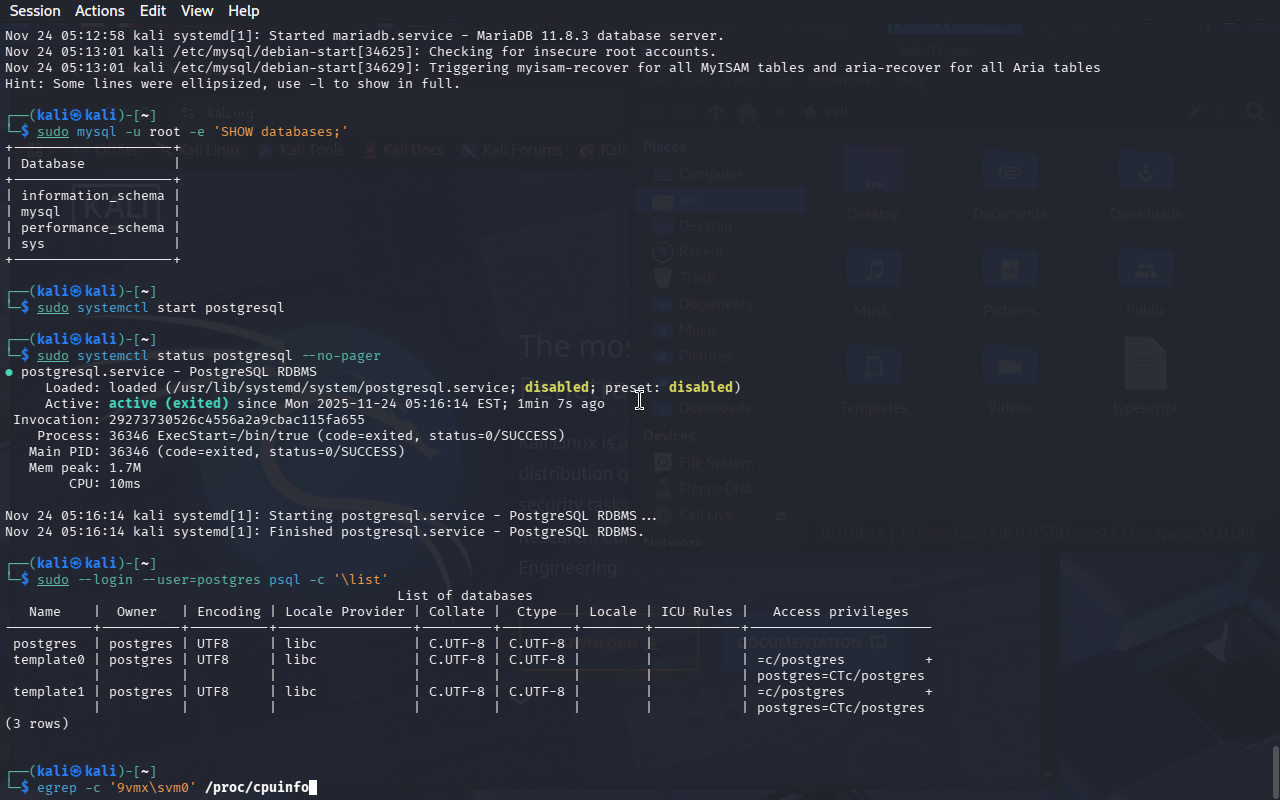This screenshot has width=1280, height=800.
Task: Open the Help menu
Action: point(243,11)
